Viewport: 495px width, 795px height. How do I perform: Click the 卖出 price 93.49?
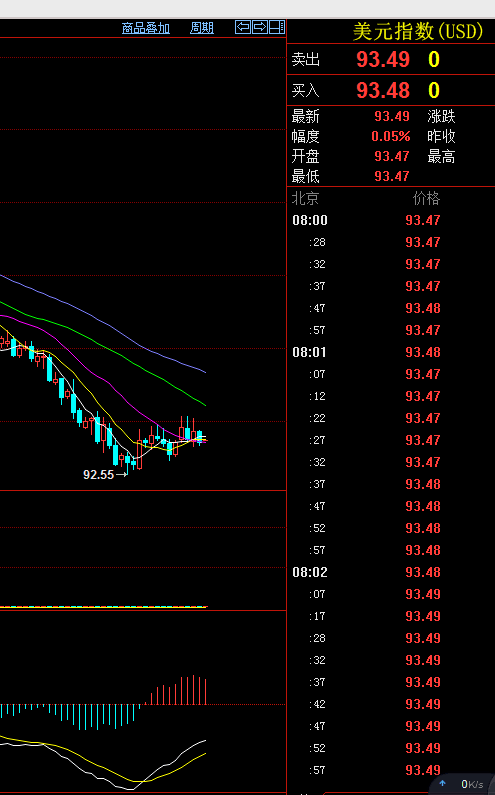pos(383,59)
